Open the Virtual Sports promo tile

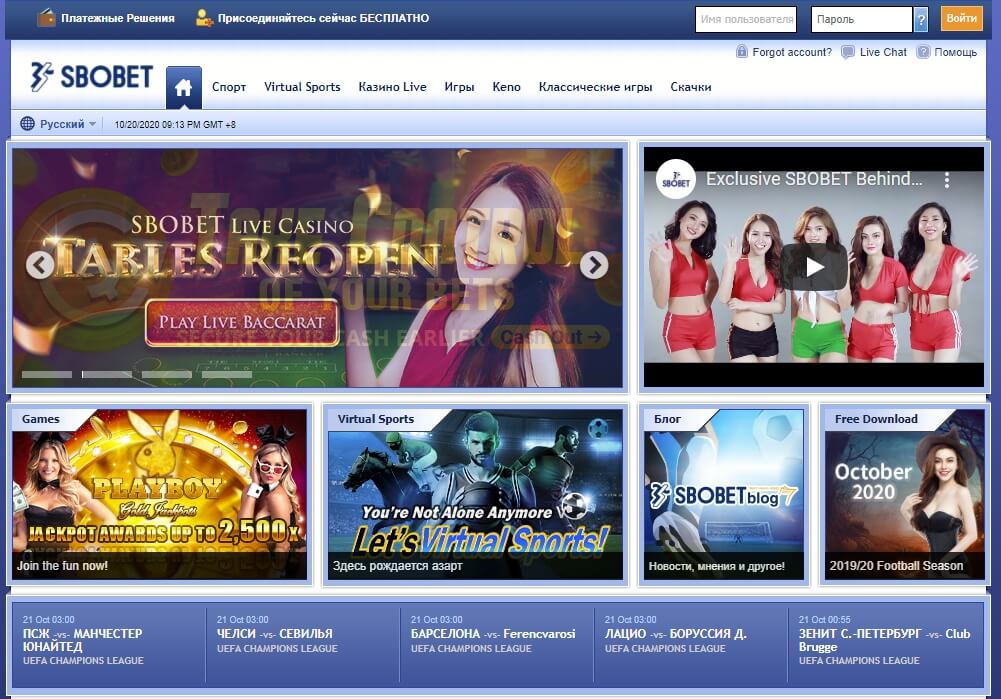(x=476, y=495)
